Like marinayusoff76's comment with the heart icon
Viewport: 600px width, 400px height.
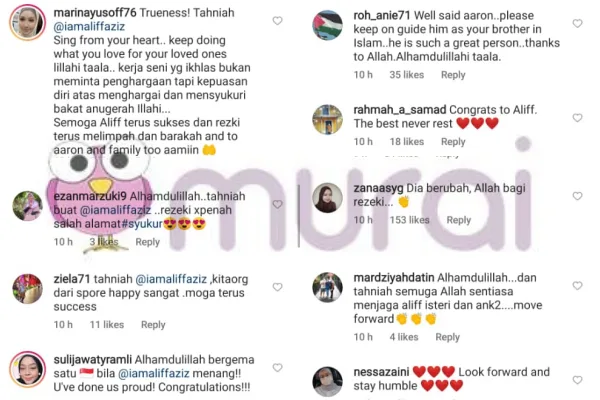pyautogui.click(x=277, y=21)
